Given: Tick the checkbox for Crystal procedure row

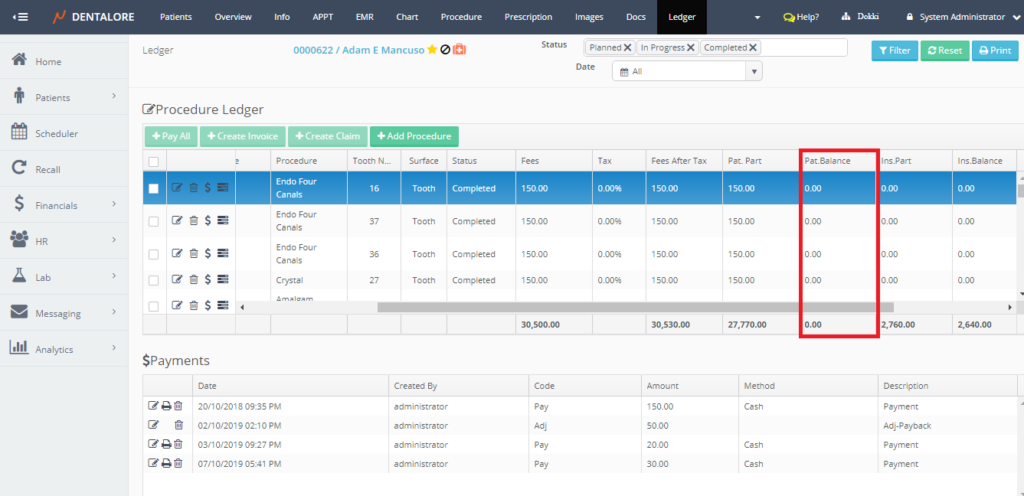Looking at the screenshot, I should tap(153, 280).
